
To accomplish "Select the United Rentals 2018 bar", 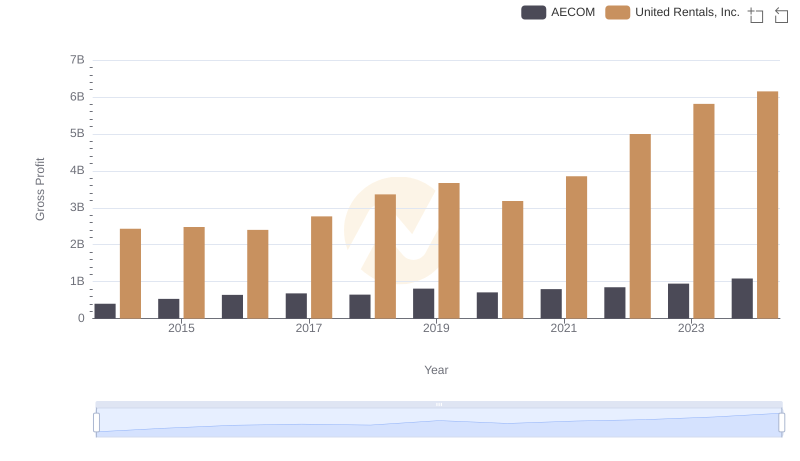I will click(x=385, y=257).
